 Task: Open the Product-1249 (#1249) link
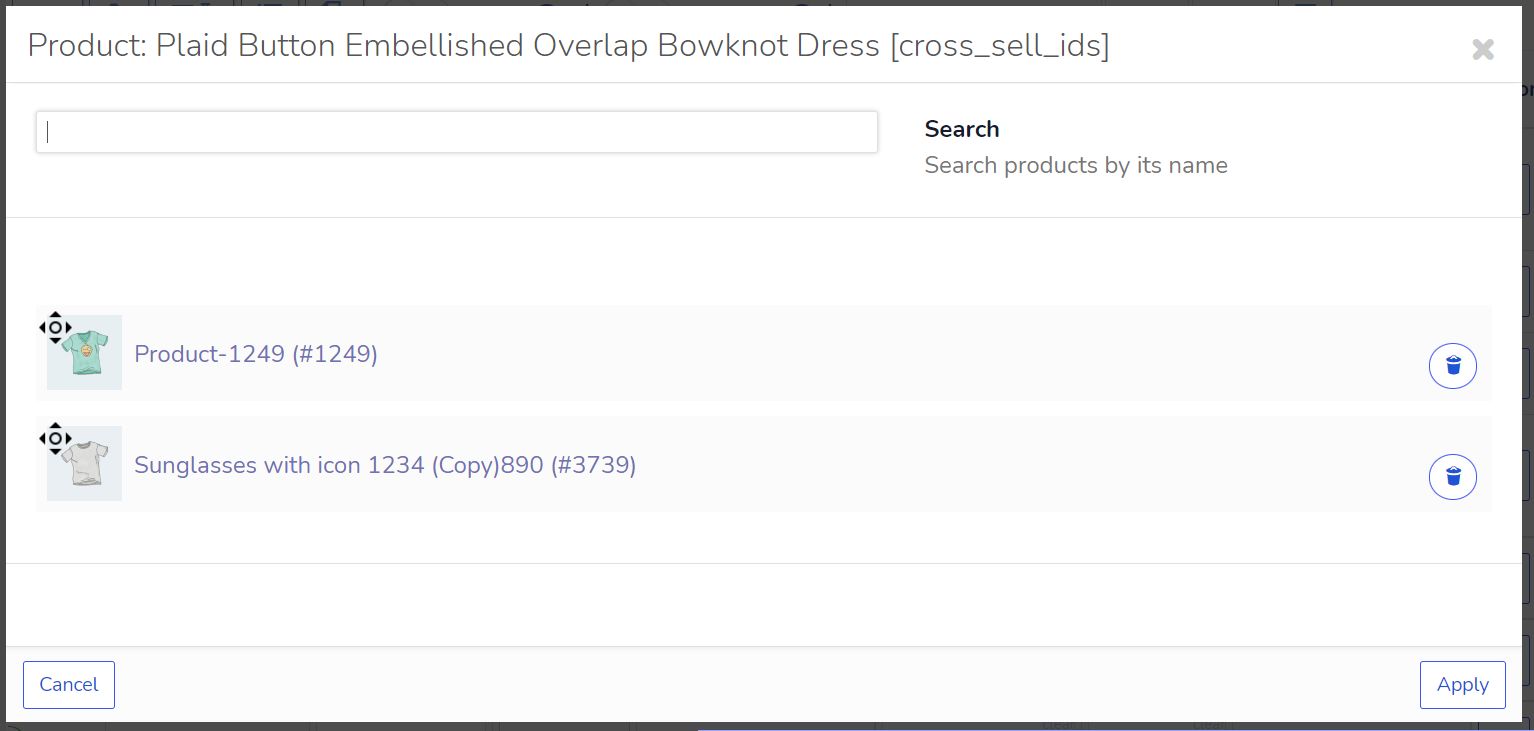256,354
